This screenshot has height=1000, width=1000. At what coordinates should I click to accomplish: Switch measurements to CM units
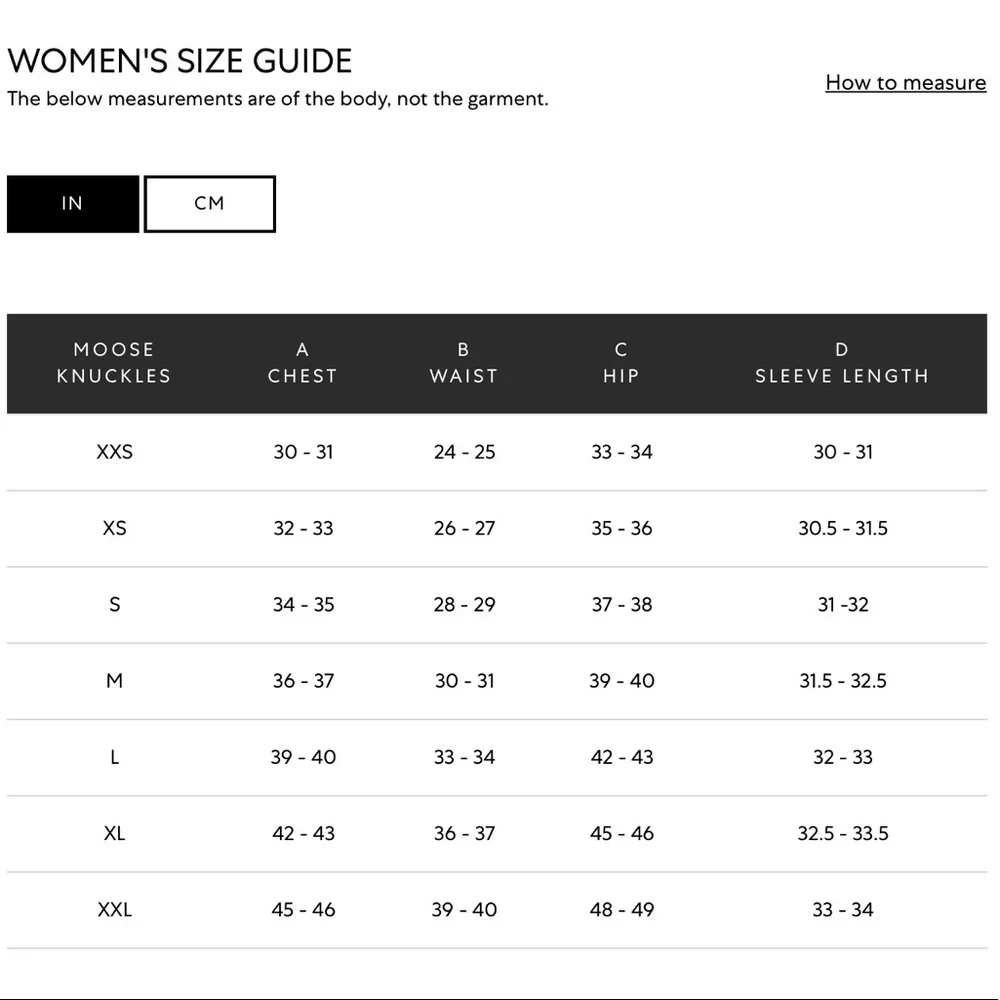(x=209, y=204)
